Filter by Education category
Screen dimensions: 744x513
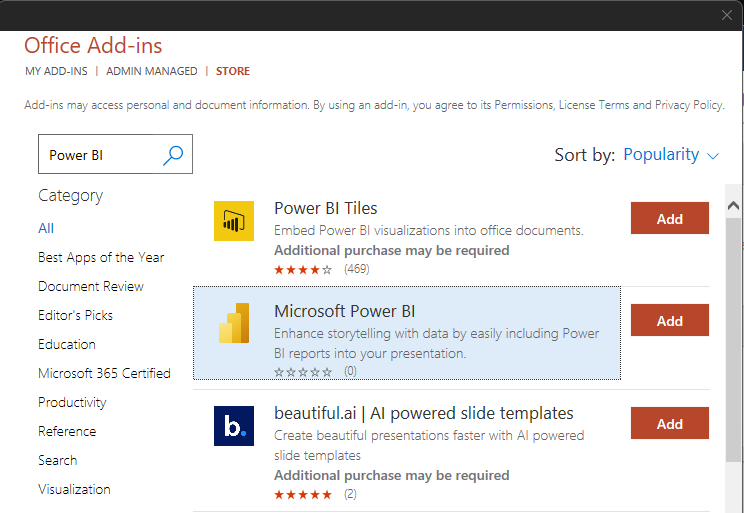click(x=67, y=344)
